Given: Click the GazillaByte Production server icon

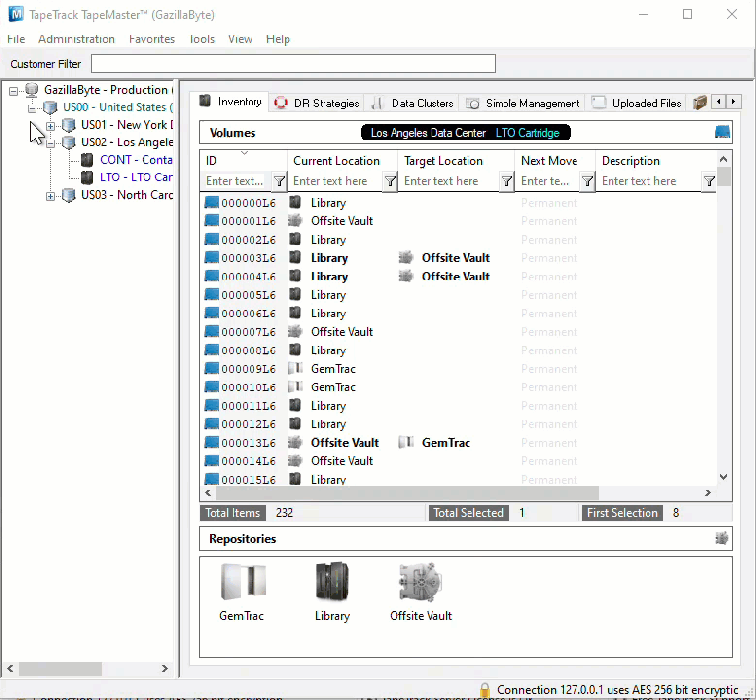Looking at the screenshot, I should point(32,90).
